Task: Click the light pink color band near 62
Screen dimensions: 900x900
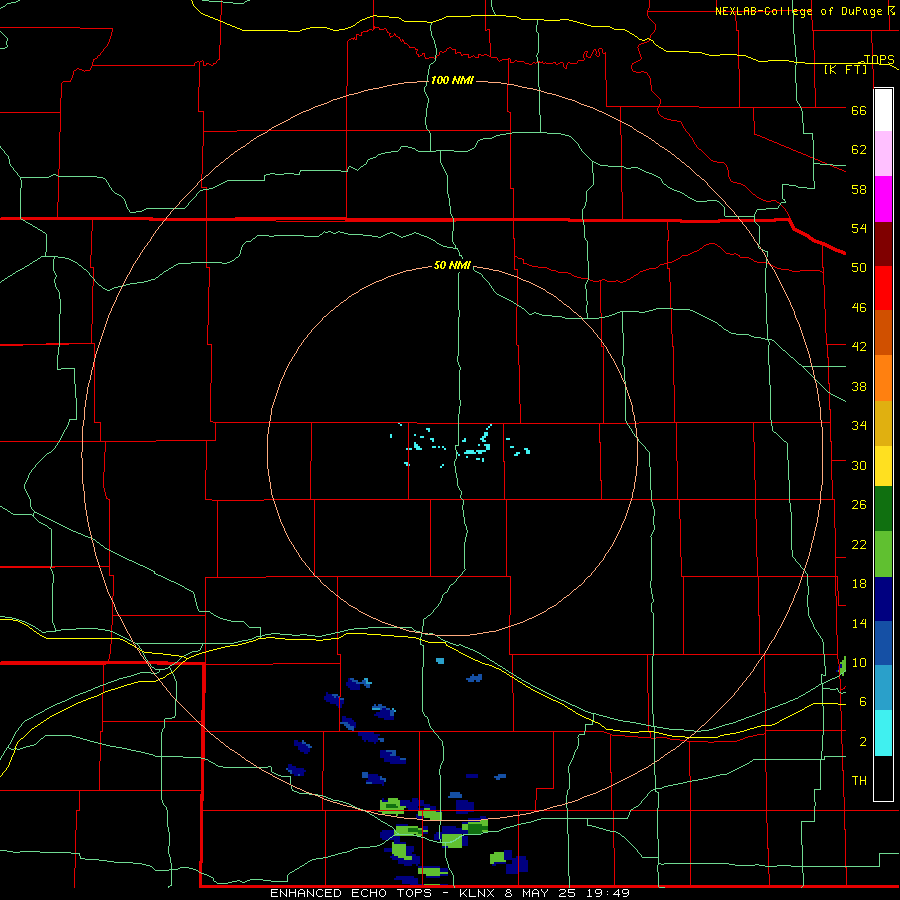Action: pos(883,154)
